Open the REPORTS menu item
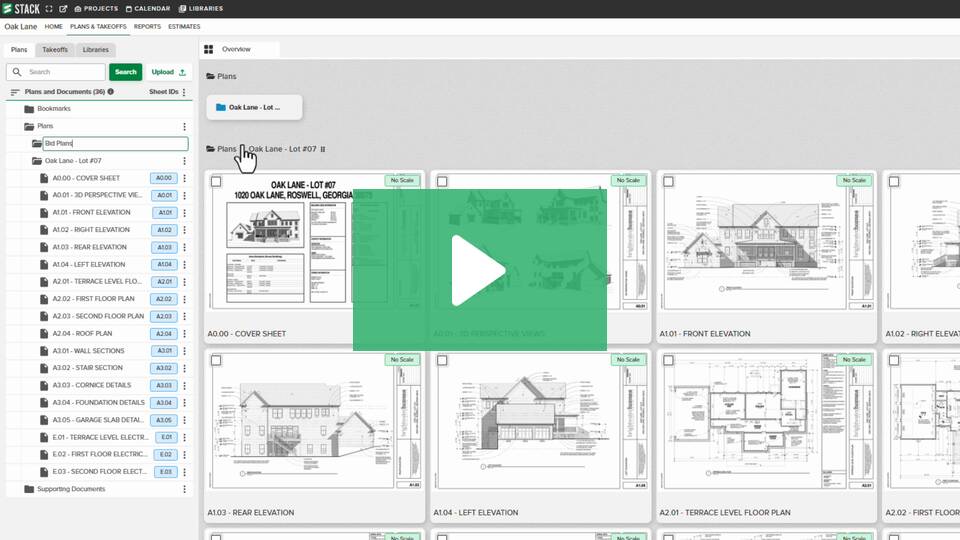960x540 pixels. (147, 27)
